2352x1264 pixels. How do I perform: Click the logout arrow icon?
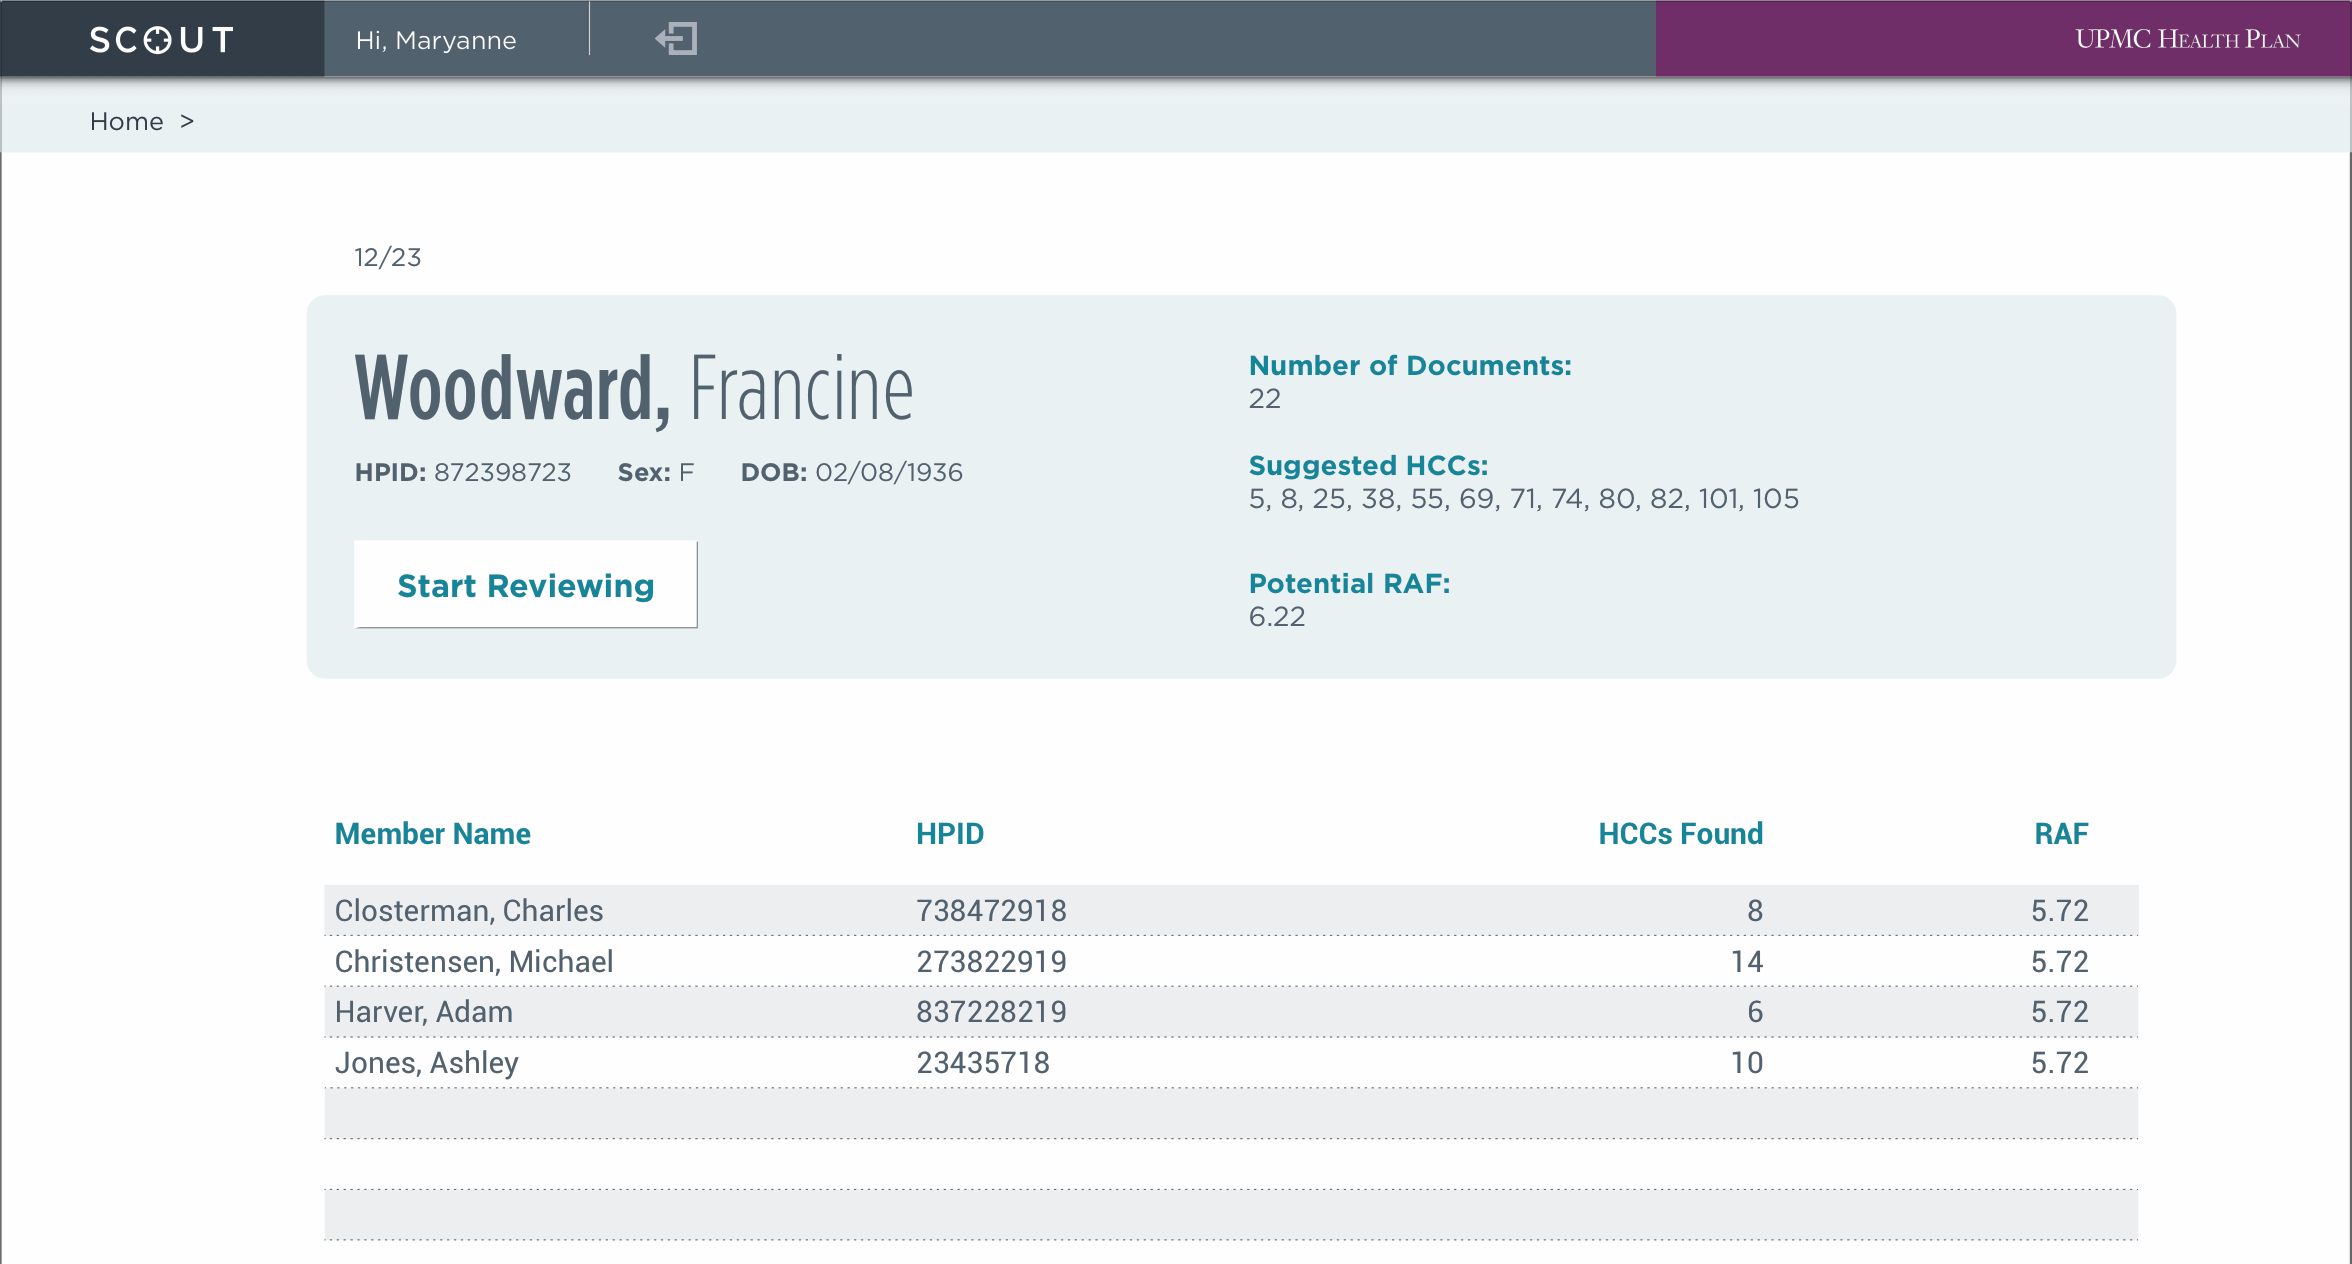click(676, 39)
